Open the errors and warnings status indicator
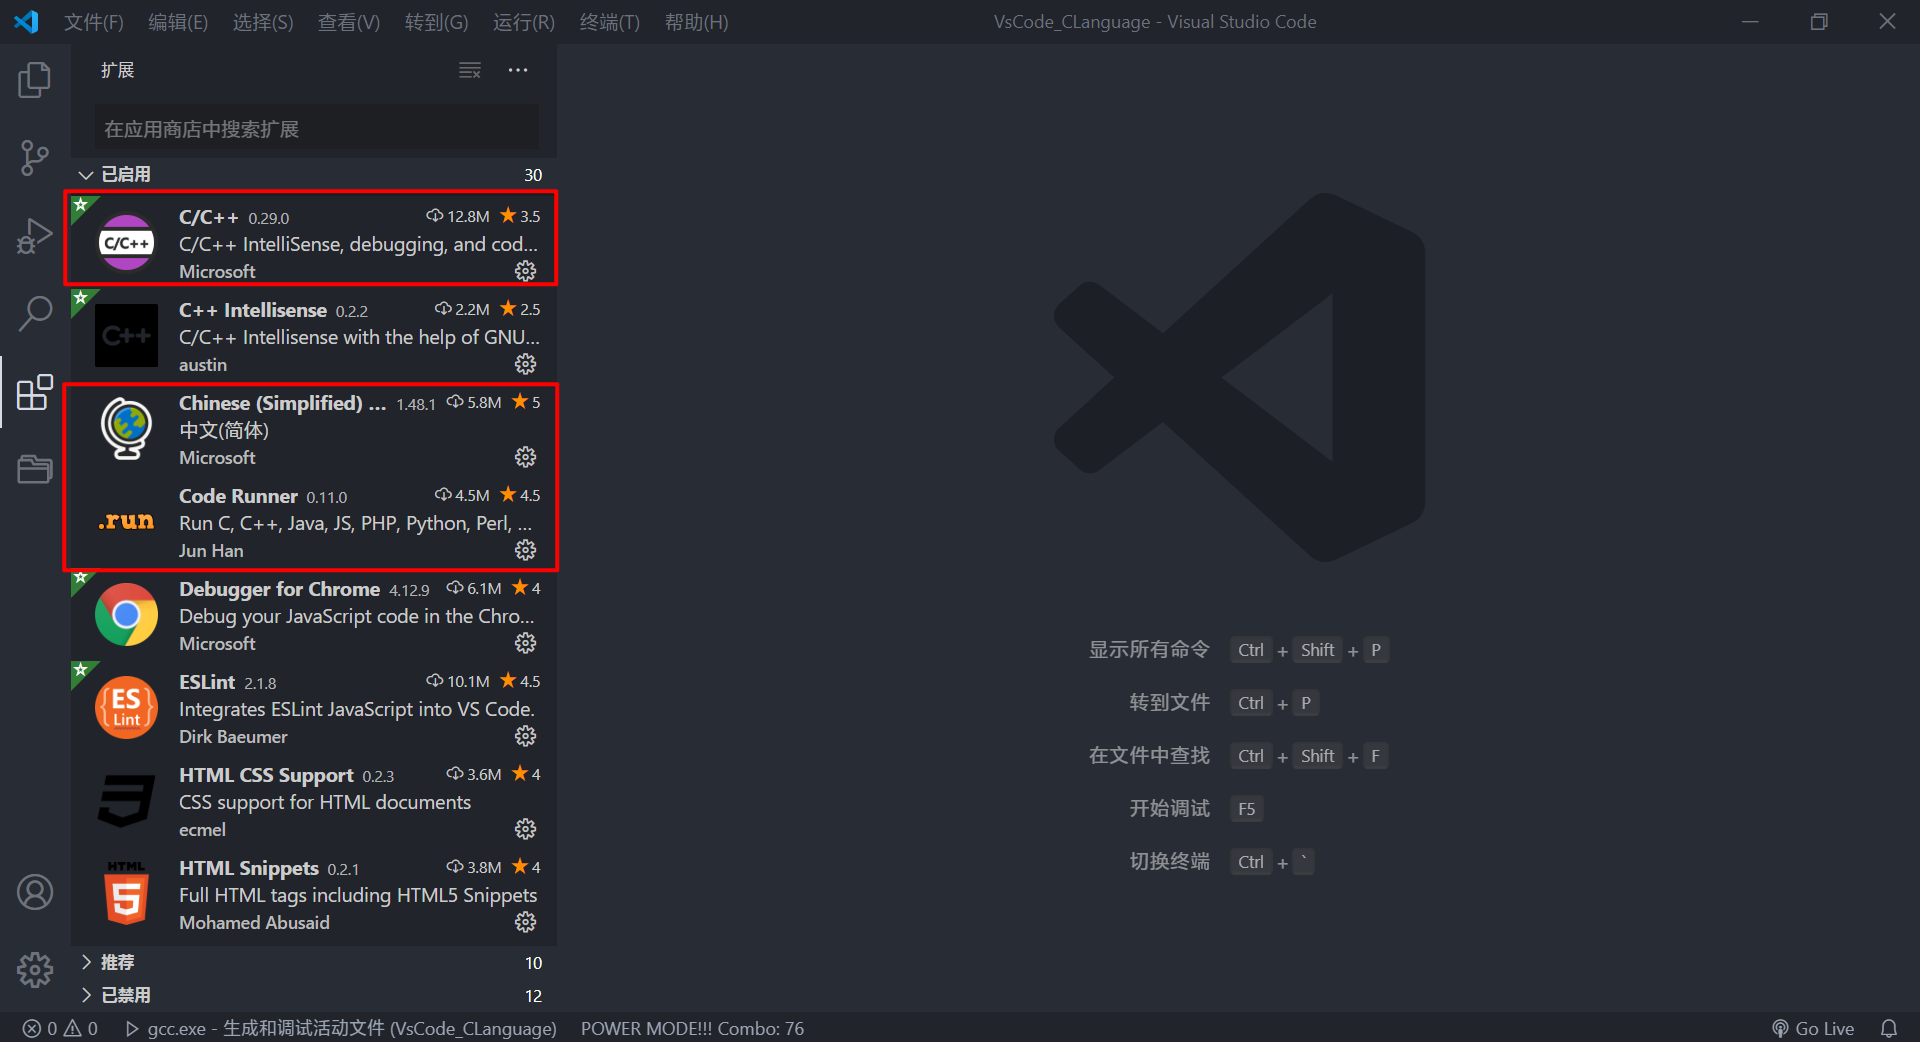This screenshot has height=1042, width=1920. tap(60, 1028)
